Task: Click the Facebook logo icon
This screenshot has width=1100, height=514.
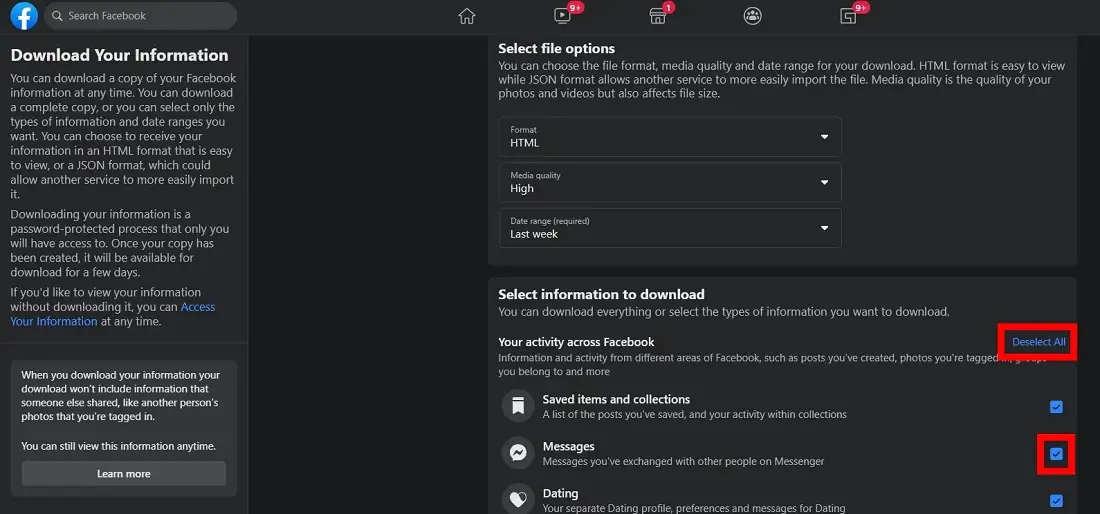Action: (23, 16)
